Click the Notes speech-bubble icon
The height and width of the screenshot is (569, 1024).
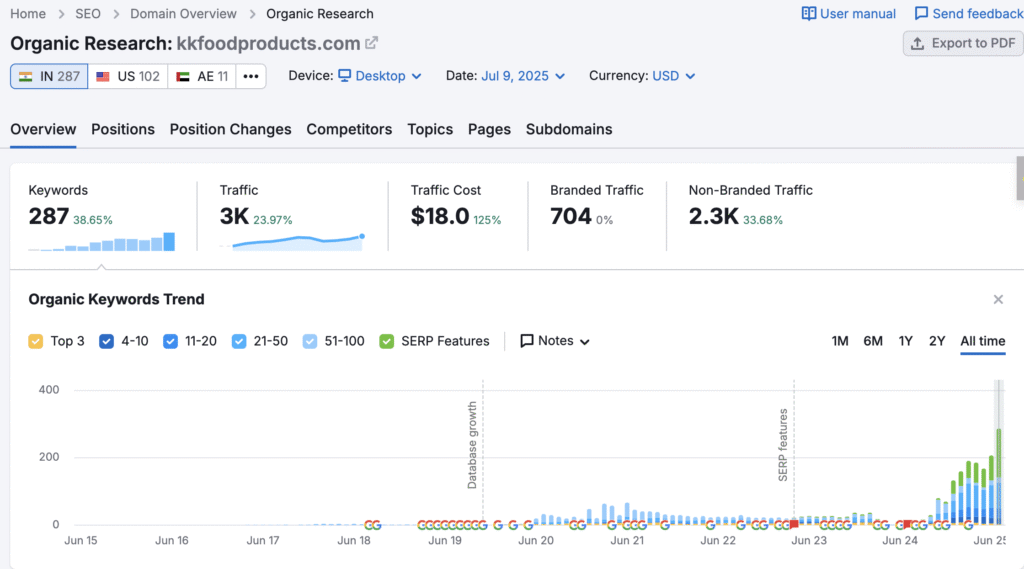point(526,341)
